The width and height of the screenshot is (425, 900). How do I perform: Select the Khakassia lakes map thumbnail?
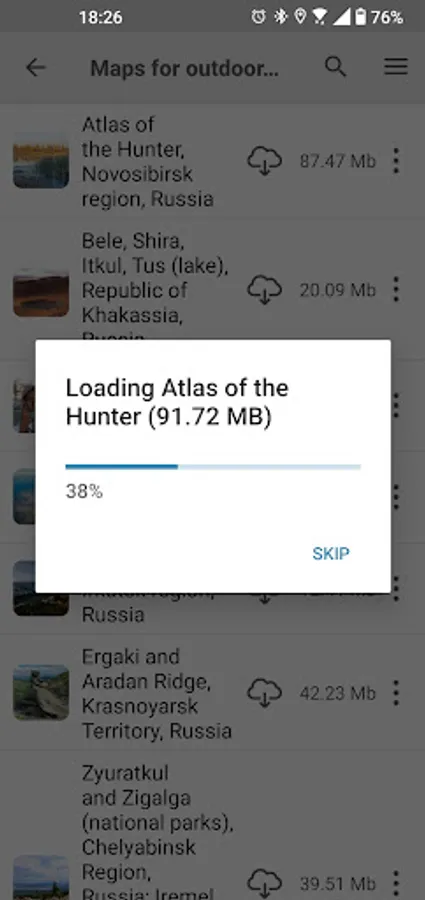point(41,290)
